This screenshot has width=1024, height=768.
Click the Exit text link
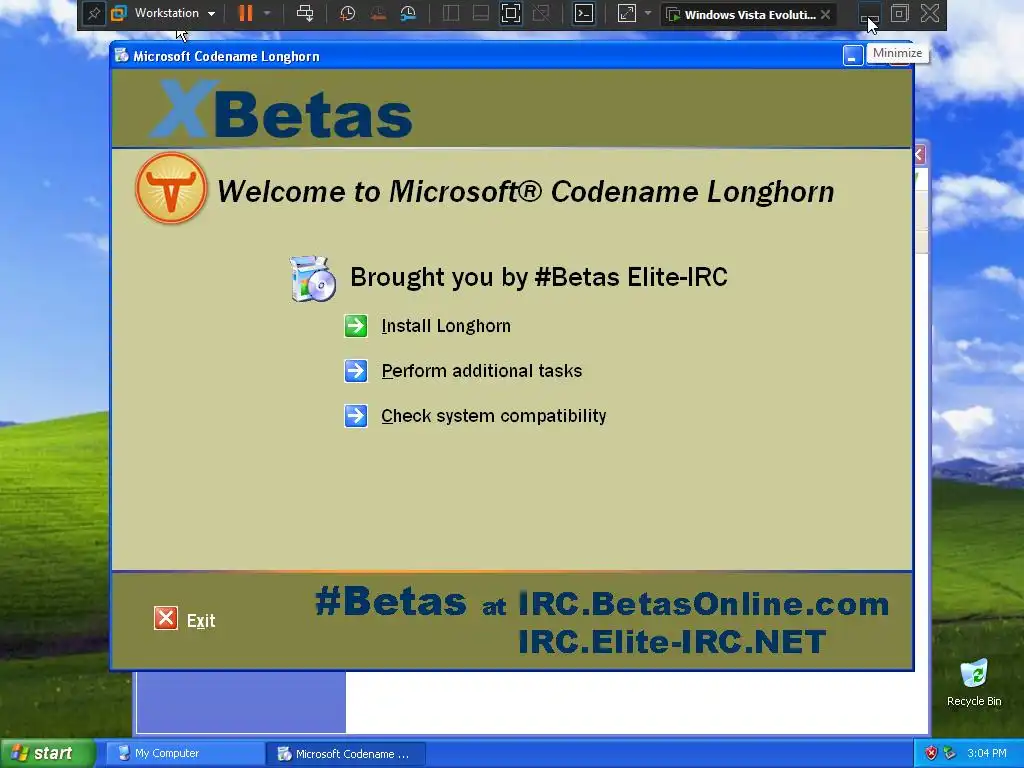201,620
